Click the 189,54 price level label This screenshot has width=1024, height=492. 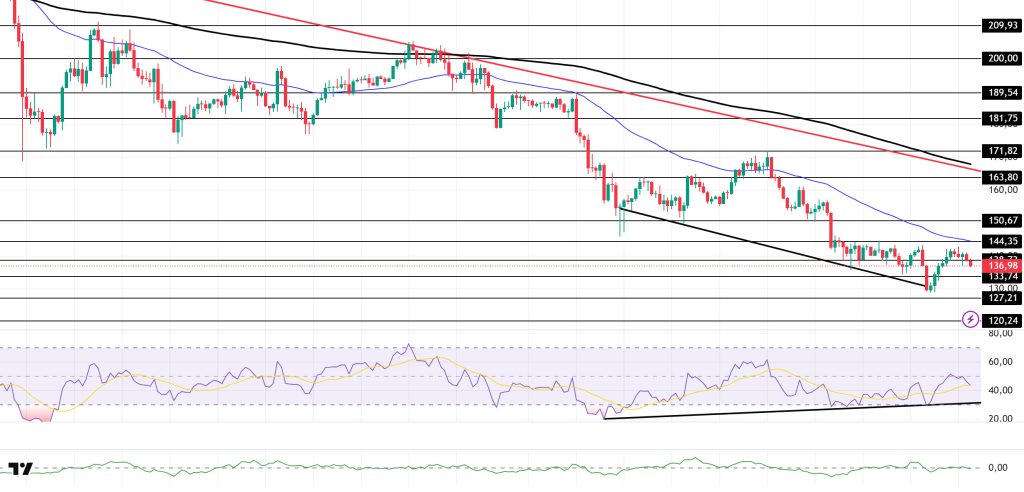(x=1002, y=93)
